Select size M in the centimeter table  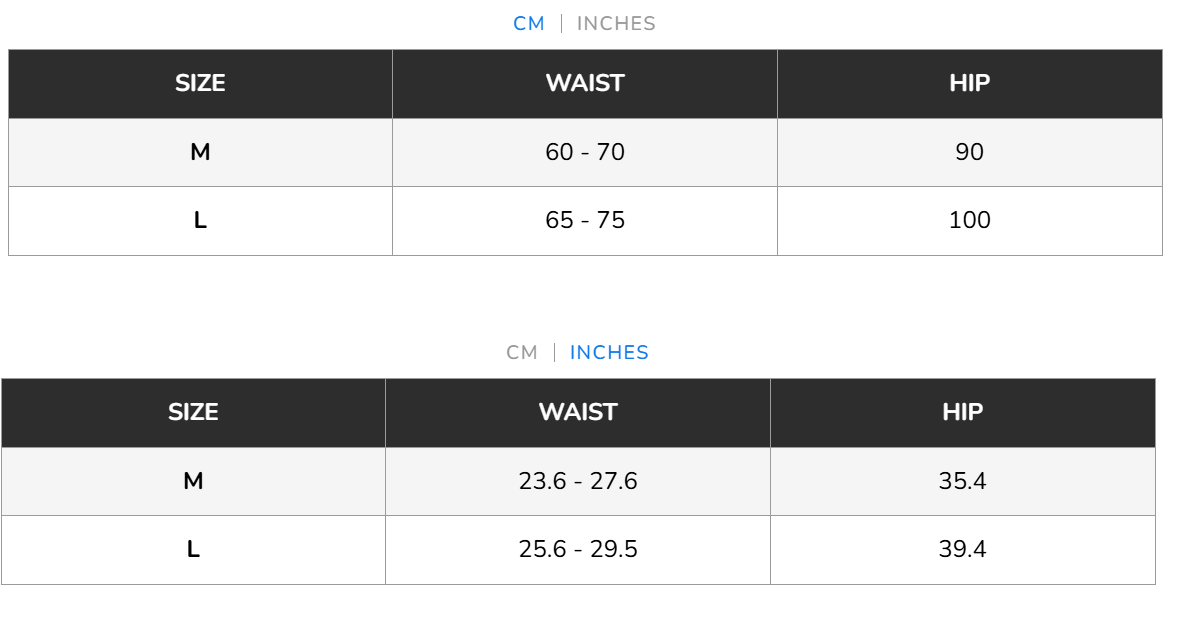(x=200, y=152)
